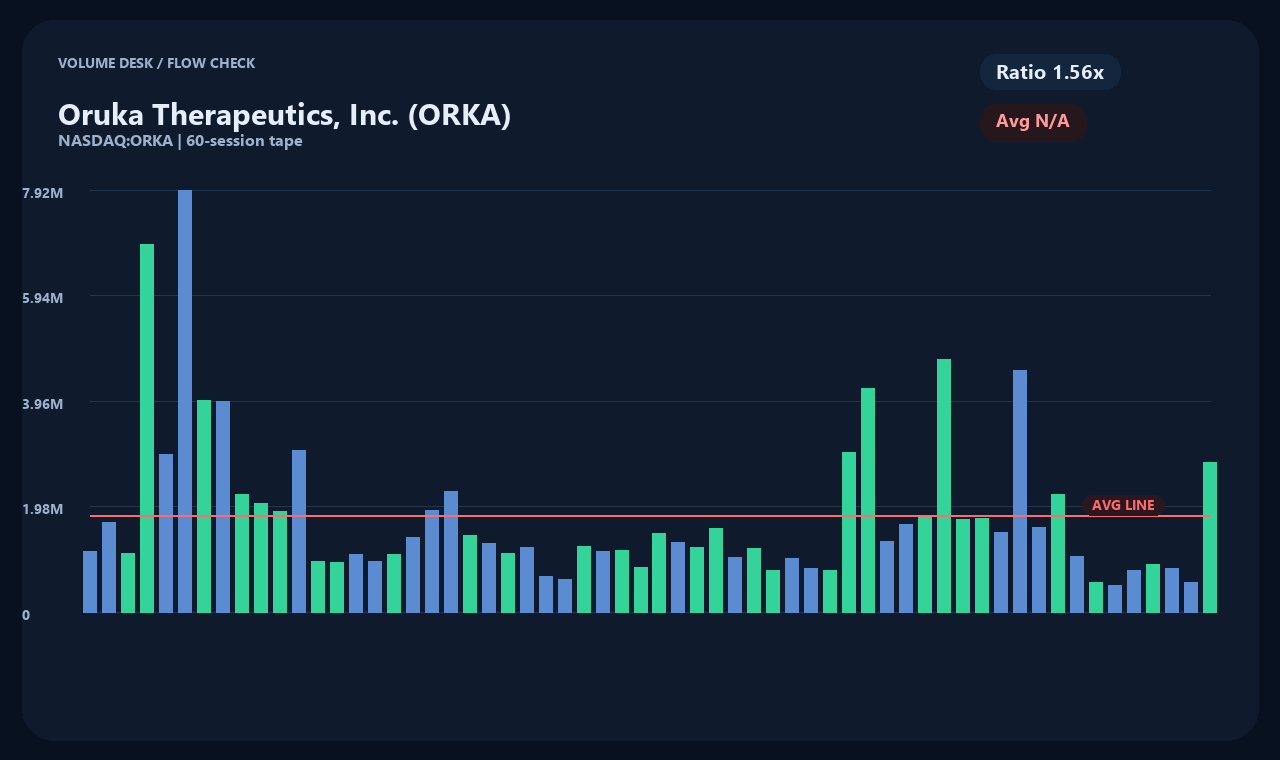Screen dimensions: 1280x760
Task: Click the 0 axis label
Action: point(26,615)
